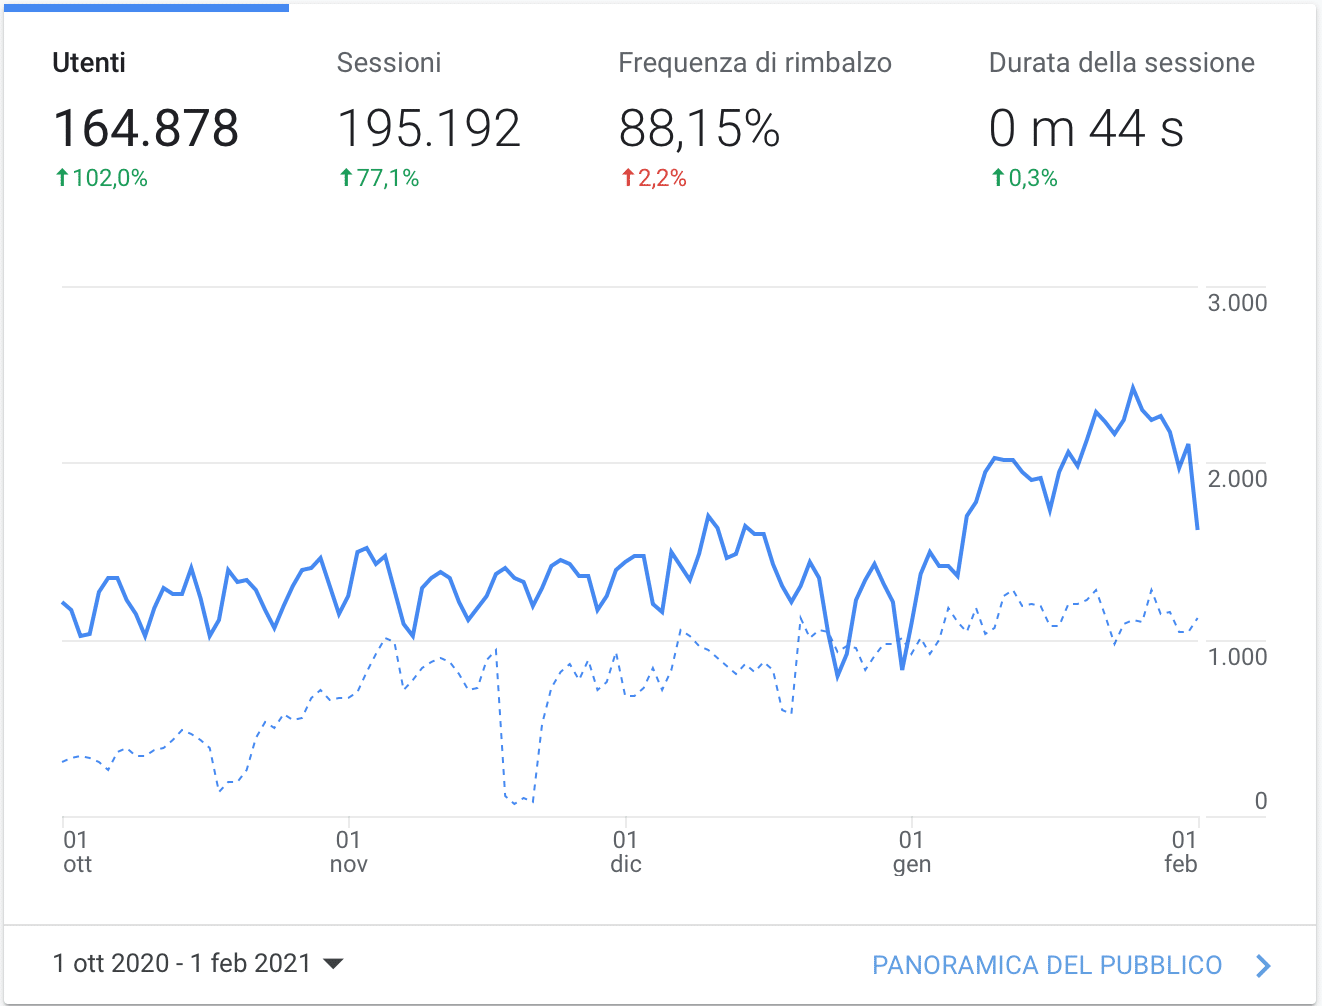
Task: Click the 88,15% bounce rate value
Action: 699,129
